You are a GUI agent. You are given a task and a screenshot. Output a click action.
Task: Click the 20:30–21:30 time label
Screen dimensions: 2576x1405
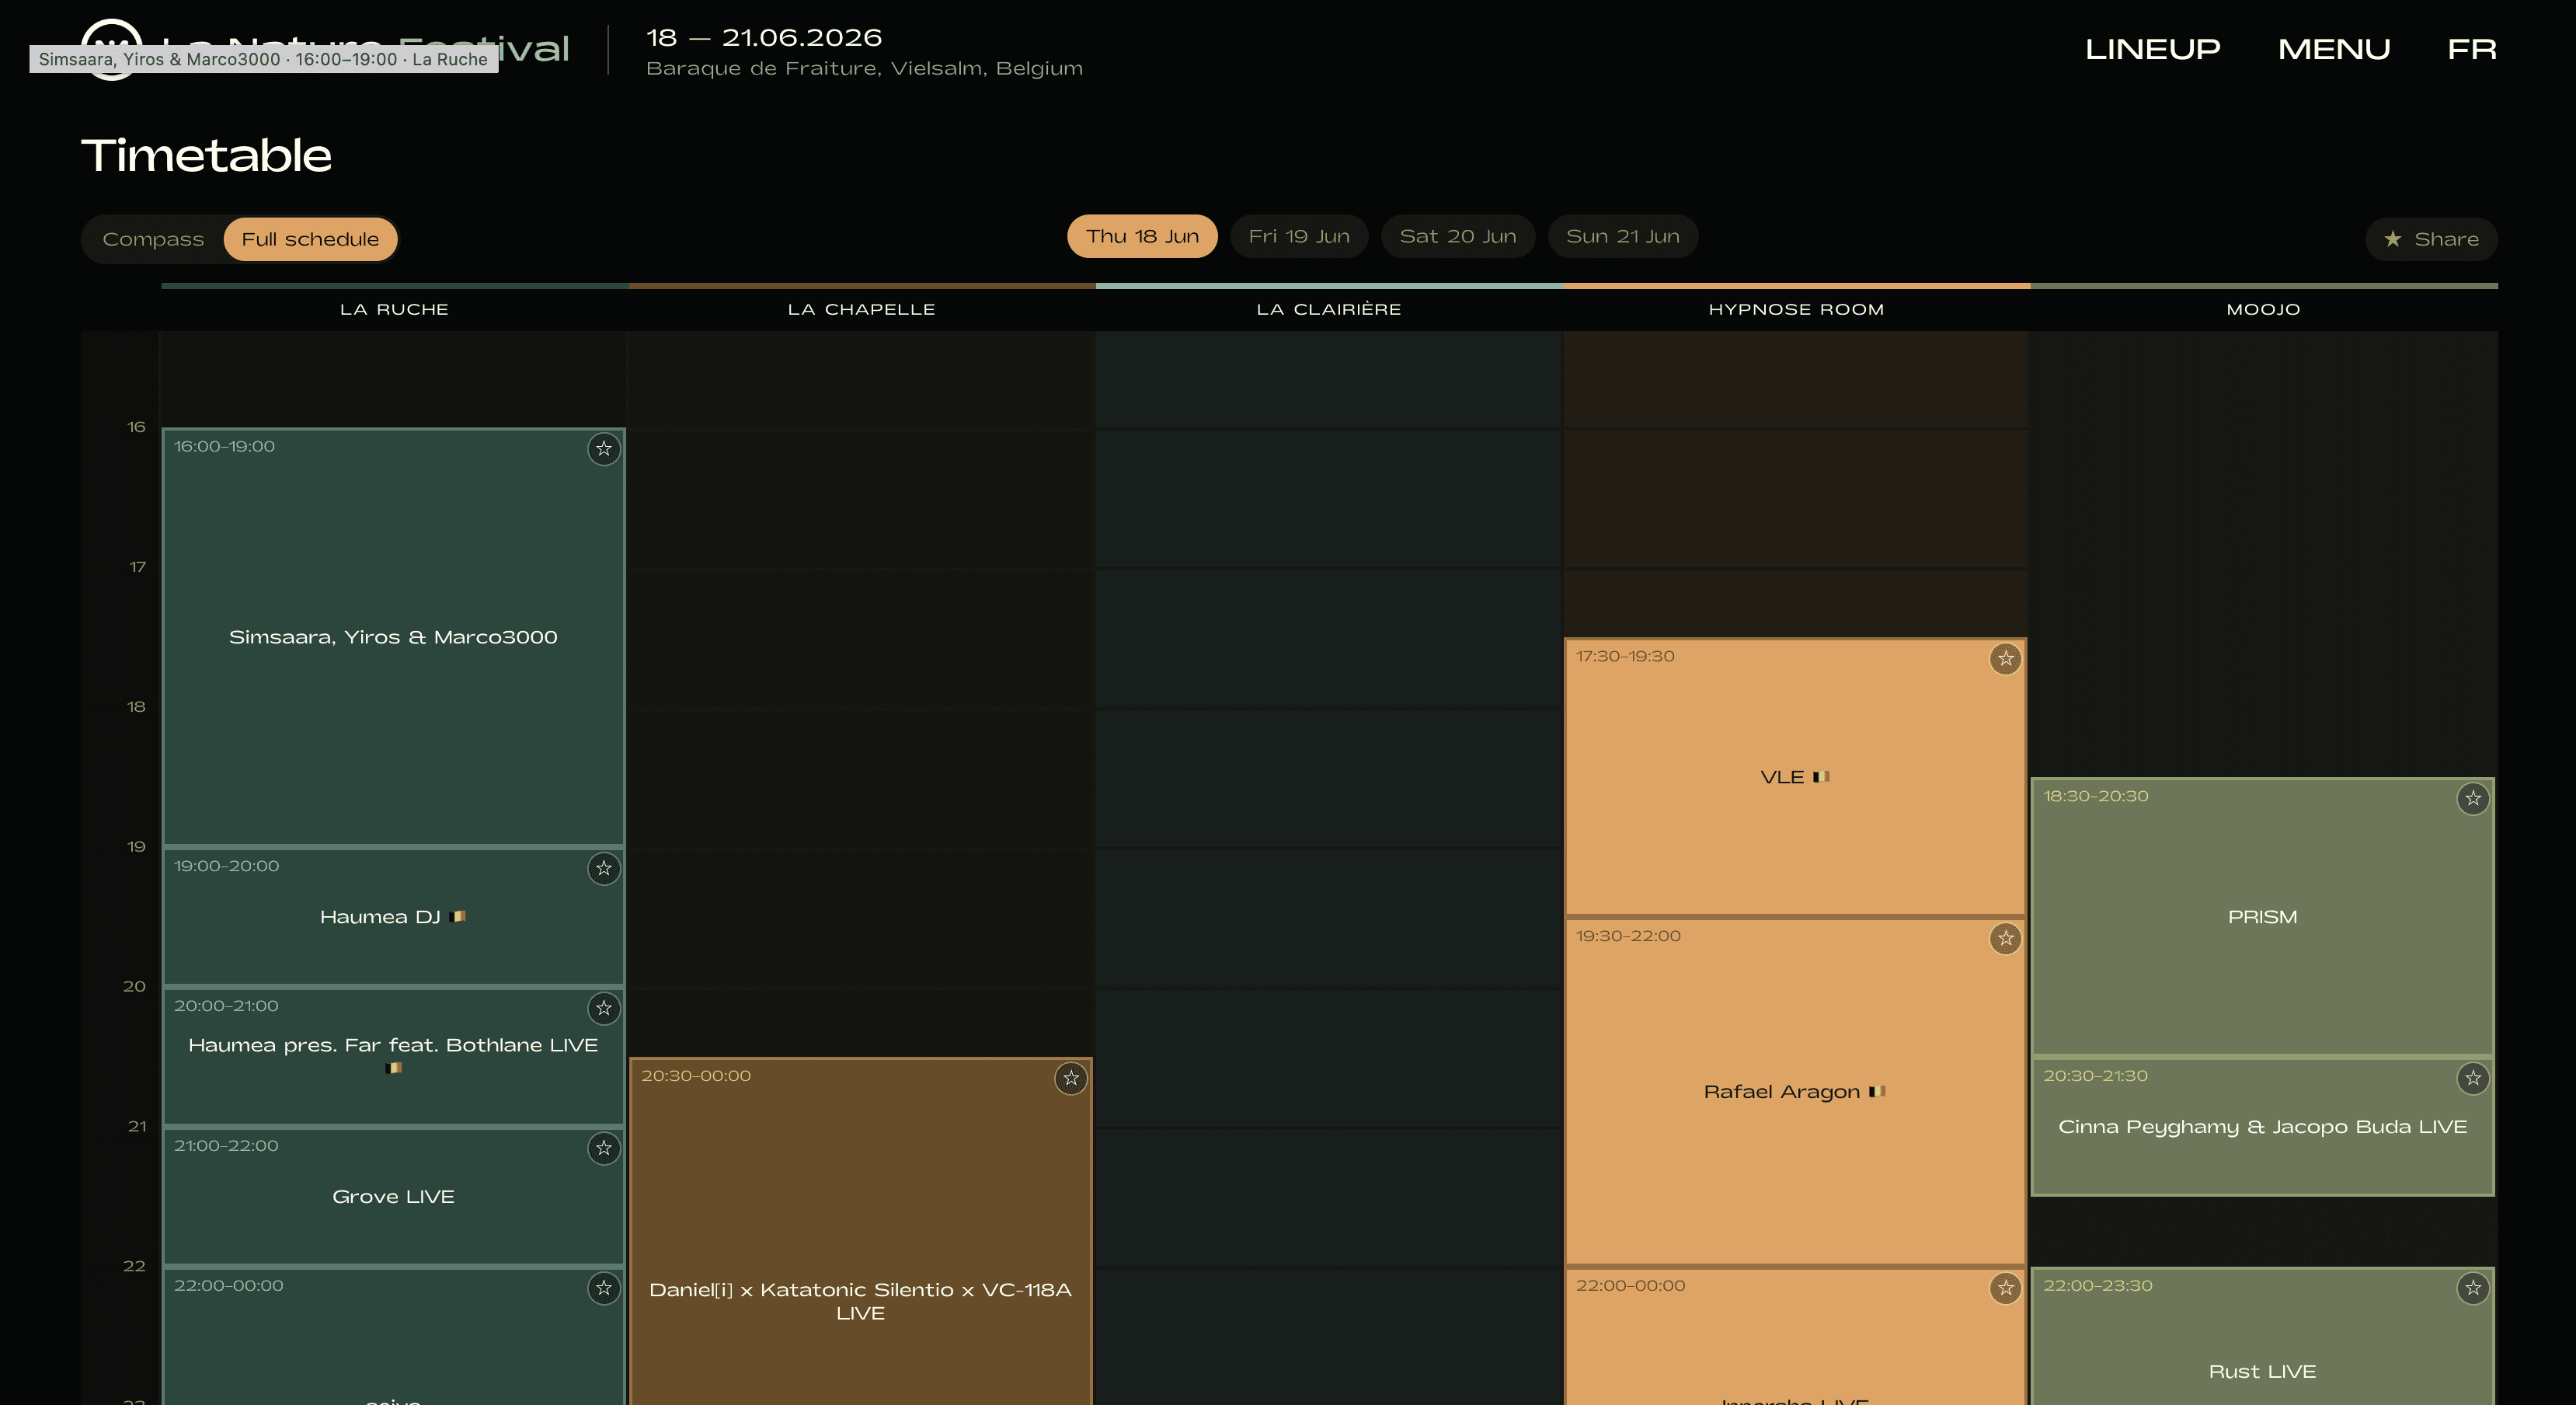click(2095, 1077)
